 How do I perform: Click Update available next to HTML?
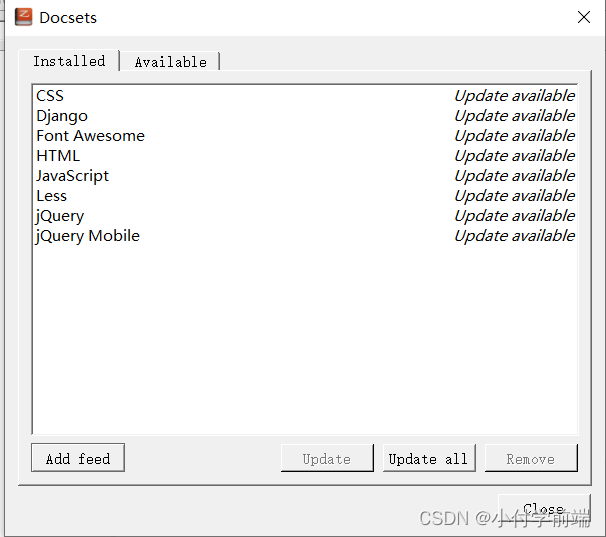pyautogui.click(x=514, y=156)
